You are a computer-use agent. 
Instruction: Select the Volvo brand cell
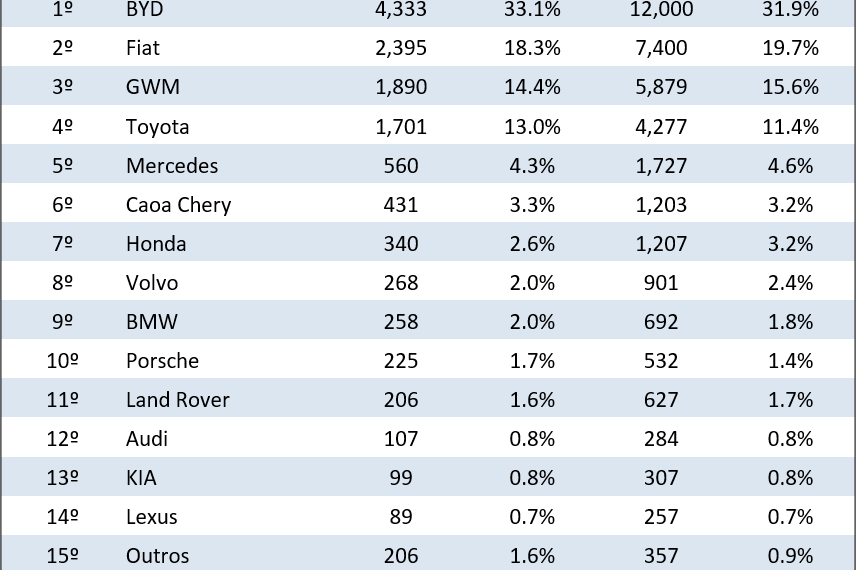(152, 282)
